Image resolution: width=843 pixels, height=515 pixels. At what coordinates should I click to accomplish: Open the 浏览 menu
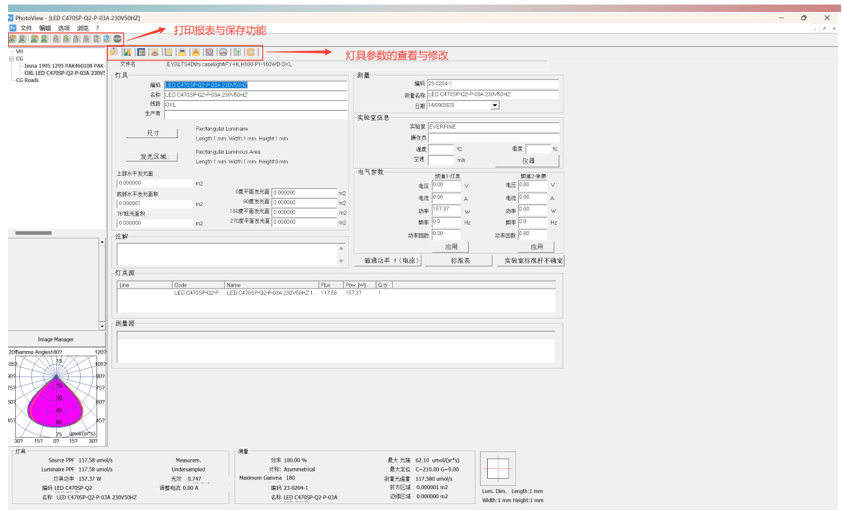82,28
